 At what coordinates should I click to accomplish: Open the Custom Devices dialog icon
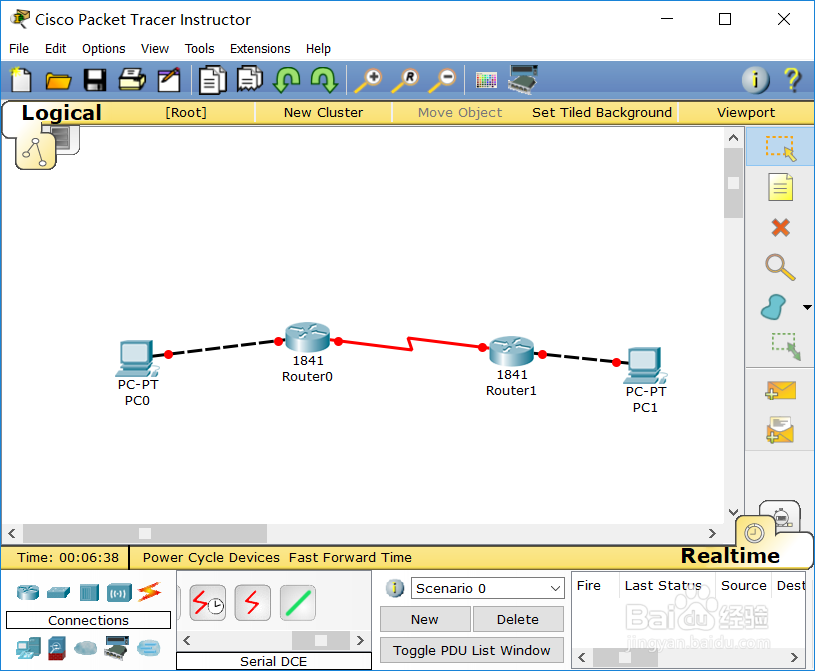[523, 79]
